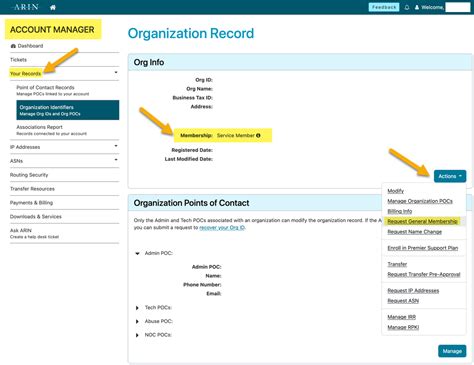The image size is (474, 365).
Task: Select Enroll in Premier Support Plan
Action: click(422, 248)
